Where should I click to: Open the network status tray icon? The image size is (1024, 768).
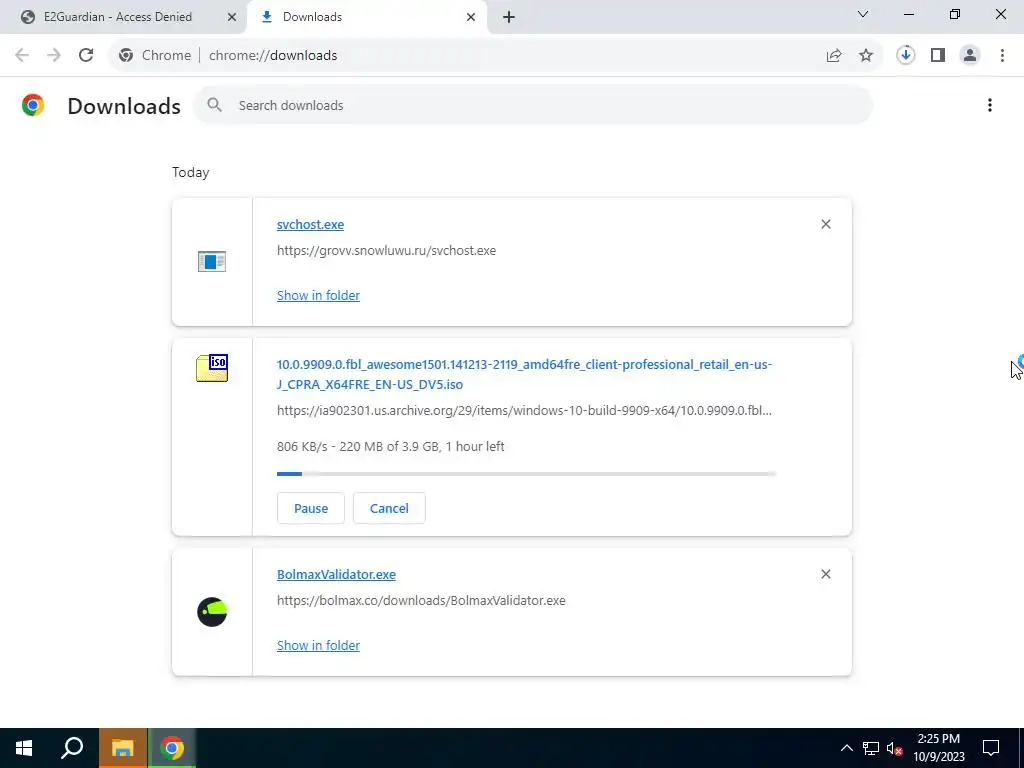pos(871,748)
